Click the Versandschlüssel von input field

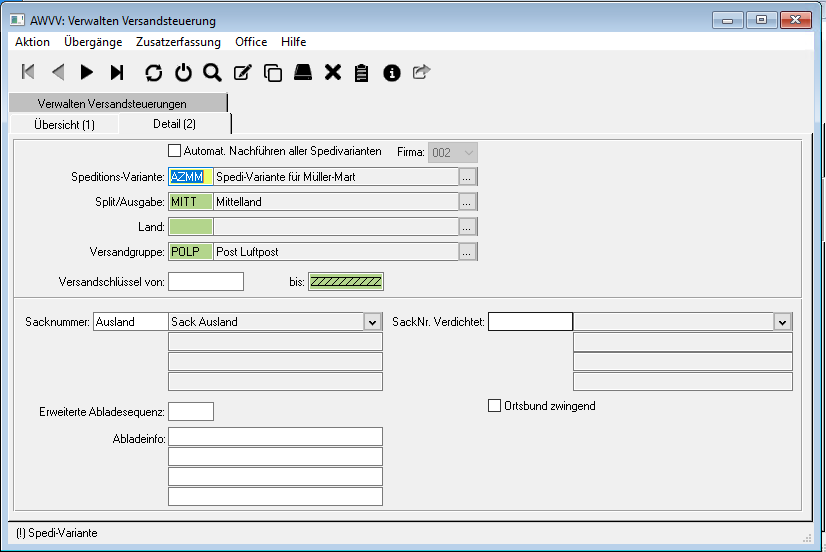click(206, 282)
